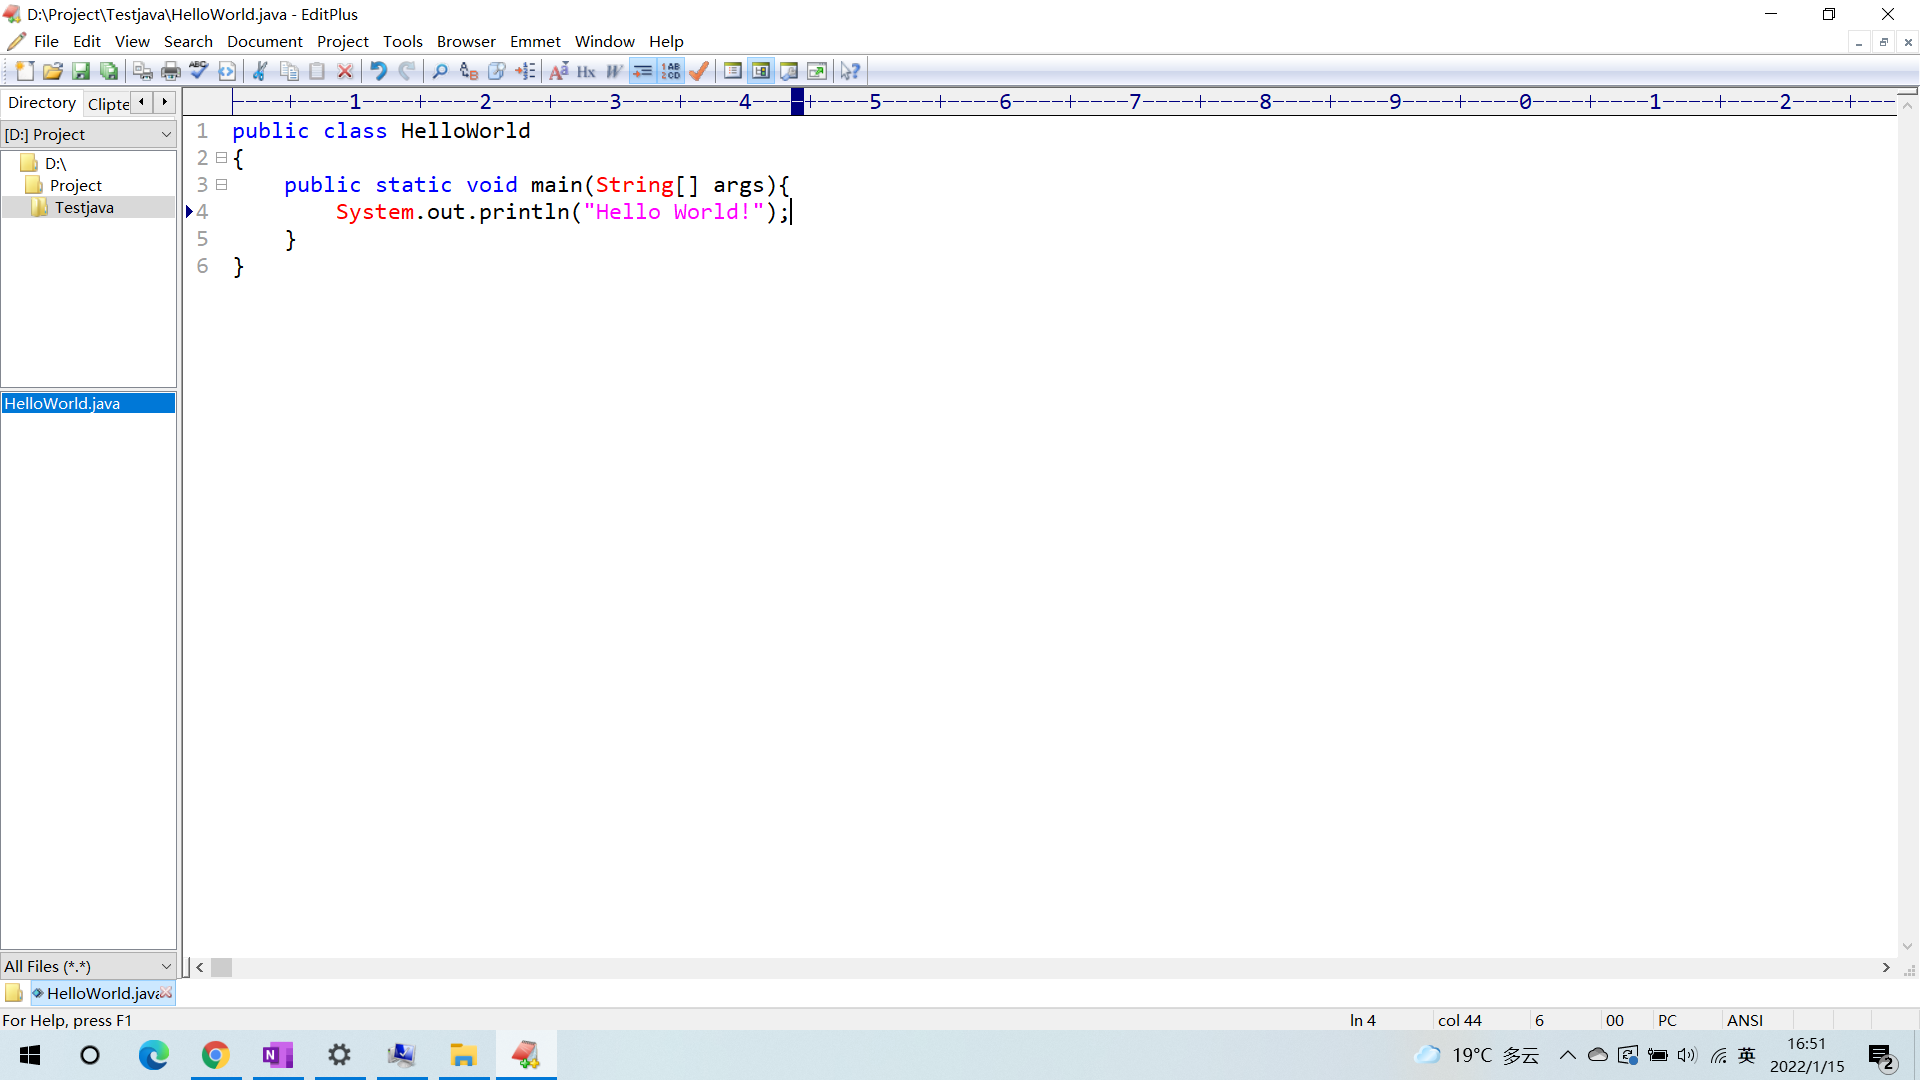Click the Print toolbar icon
Viewport: 1920px width, 1080px height.
[x=171, y=71]
